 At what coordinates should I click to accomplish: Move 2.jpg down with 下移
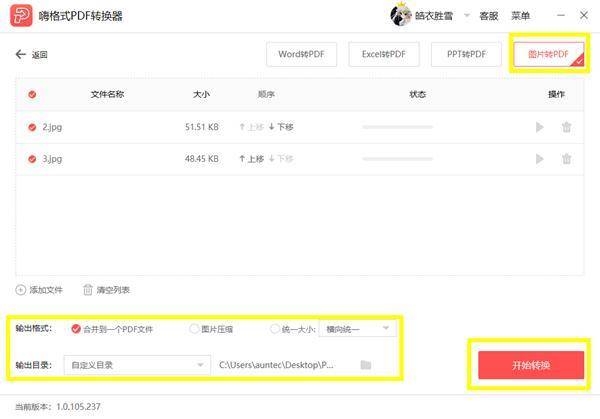pos(281,127)
